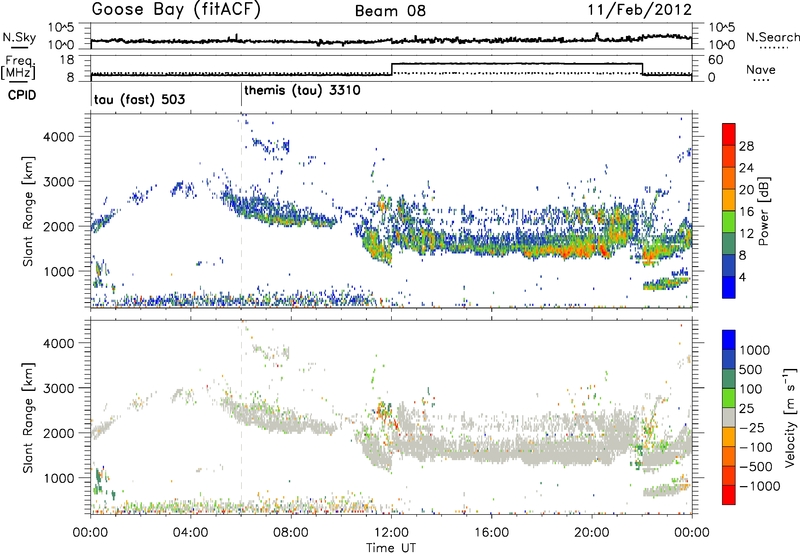Click the 'N.Search' legend label
This screenshot has width=800, height=554.
pyautogui.click(x=772, y=37)
